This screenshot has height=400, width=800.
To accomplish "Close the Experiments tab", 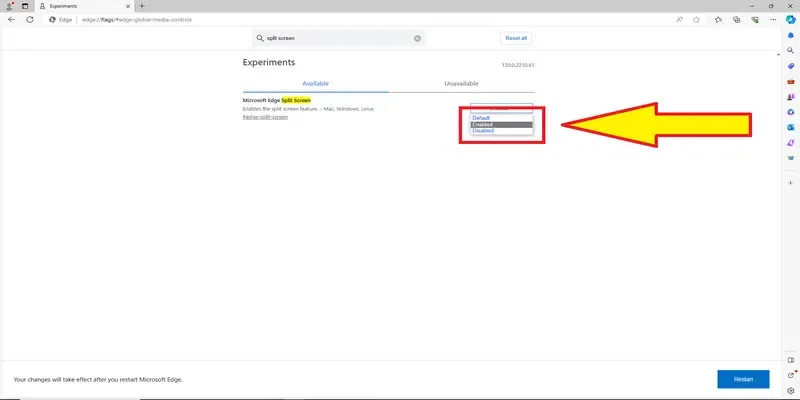I will tap(126, 6).
